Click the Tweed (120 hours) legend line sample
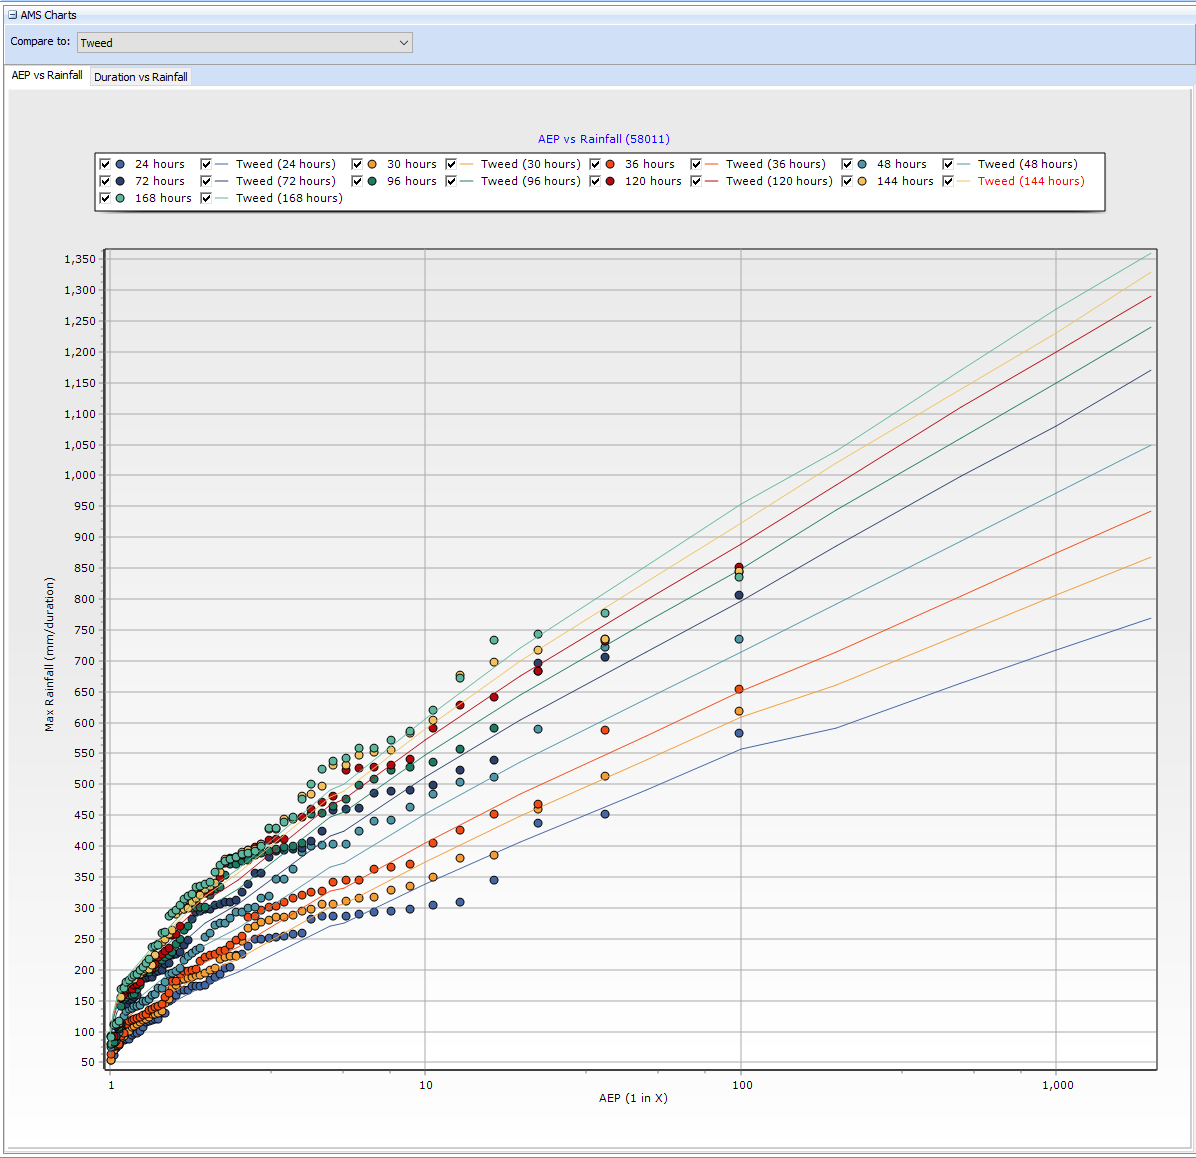 (712, 181)
